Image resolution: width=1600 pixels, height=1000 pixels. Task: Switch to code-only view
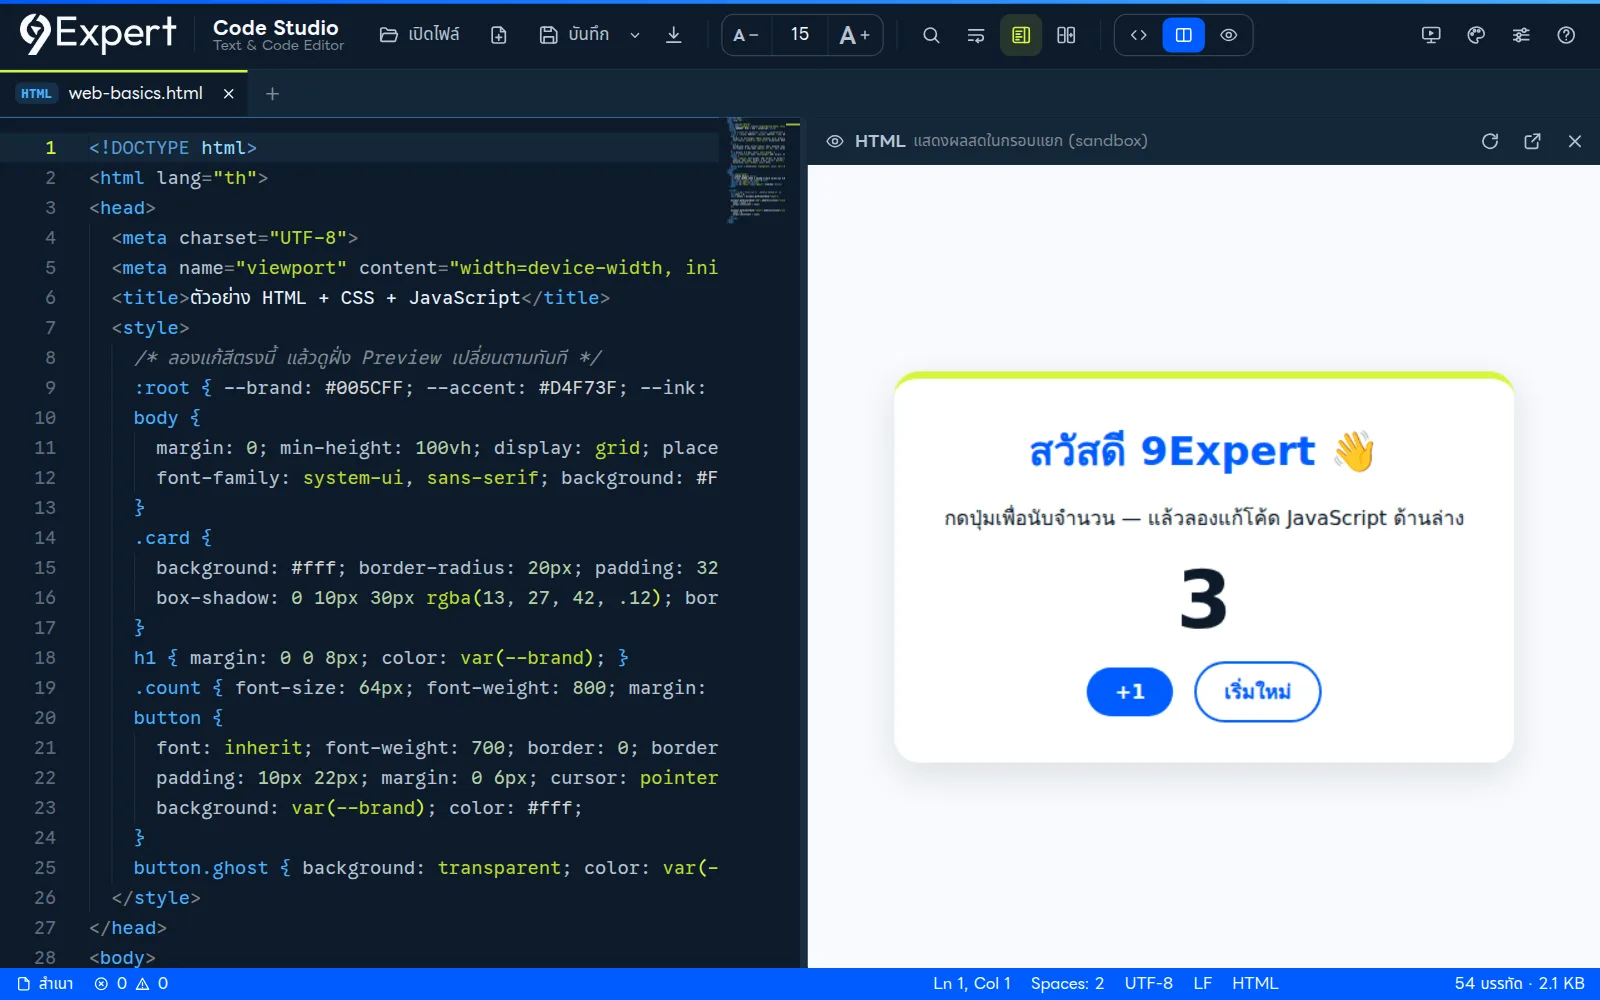click(x=1139, y=35)
